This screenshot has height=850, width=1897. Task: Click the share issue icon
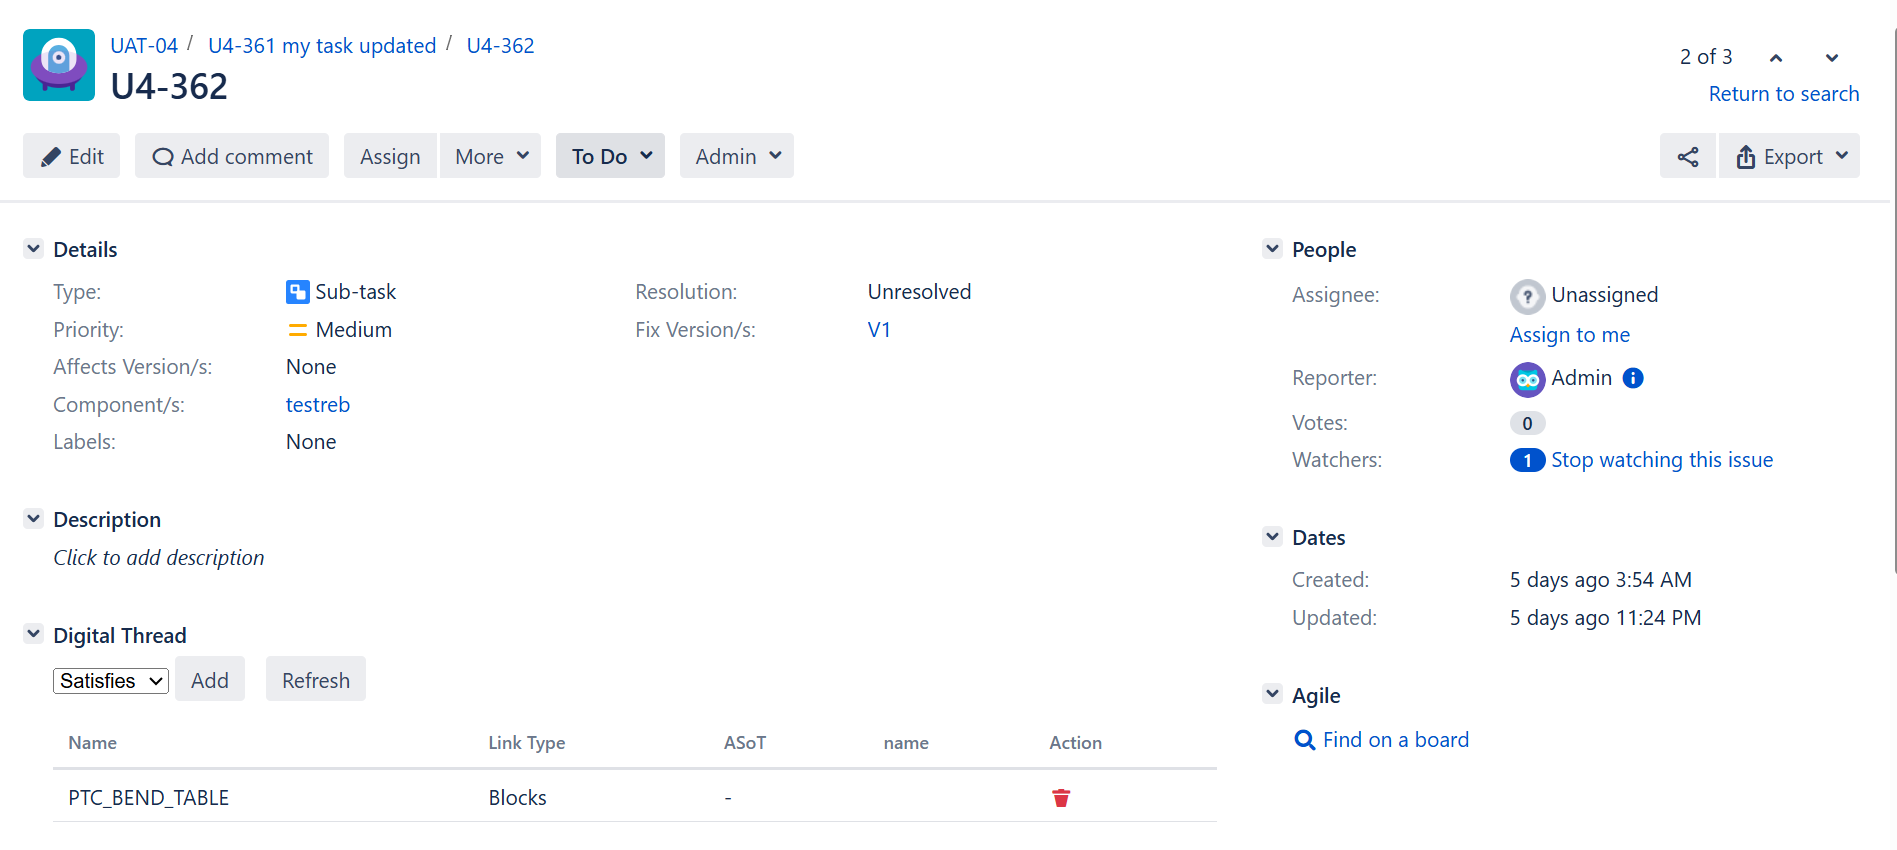[1687, 157]
